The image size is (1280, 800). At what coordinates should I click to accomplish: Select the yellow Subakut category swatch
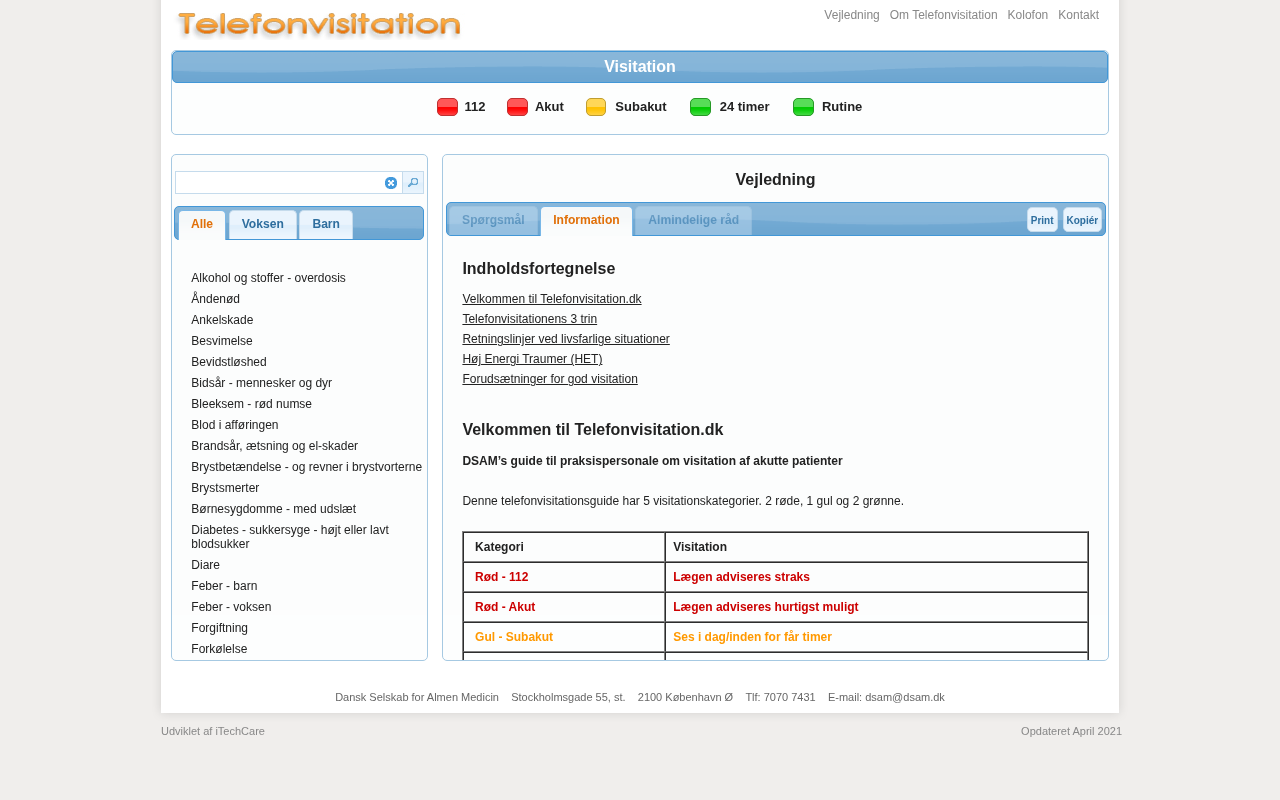[x=596, y=107]
